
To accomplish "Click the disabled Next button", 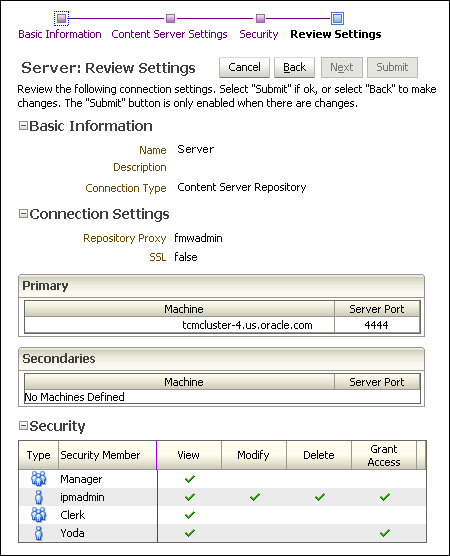I will pyautogui.click(x=342, y=67).
